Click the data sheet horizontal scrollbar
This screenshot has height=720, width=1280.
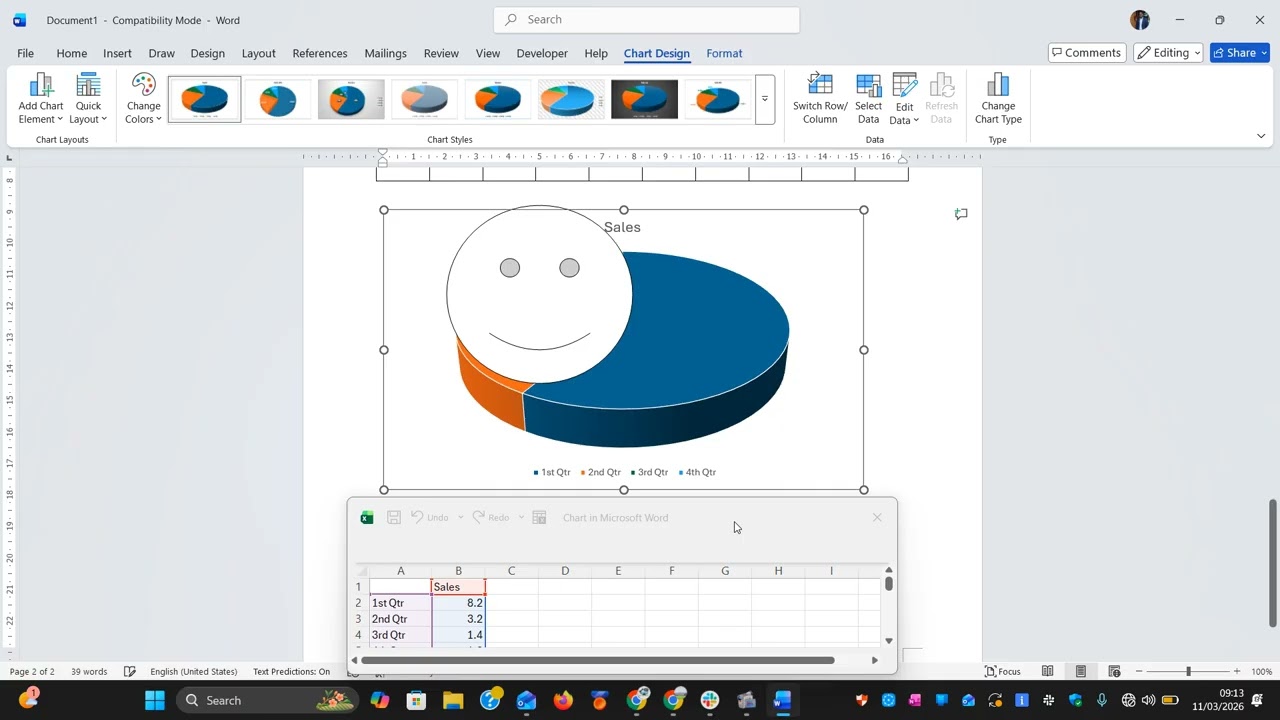pos(597,660)
